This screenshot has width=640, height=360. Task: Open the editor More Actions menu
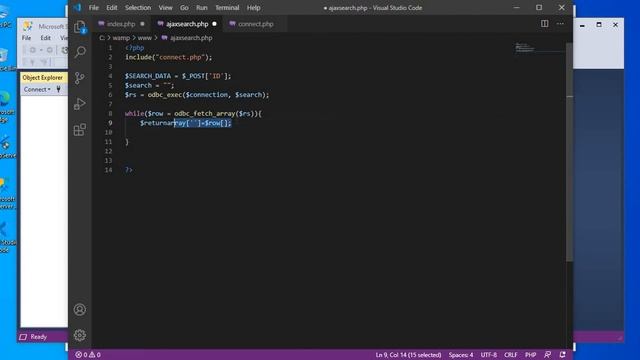click(x=560, y=24)
